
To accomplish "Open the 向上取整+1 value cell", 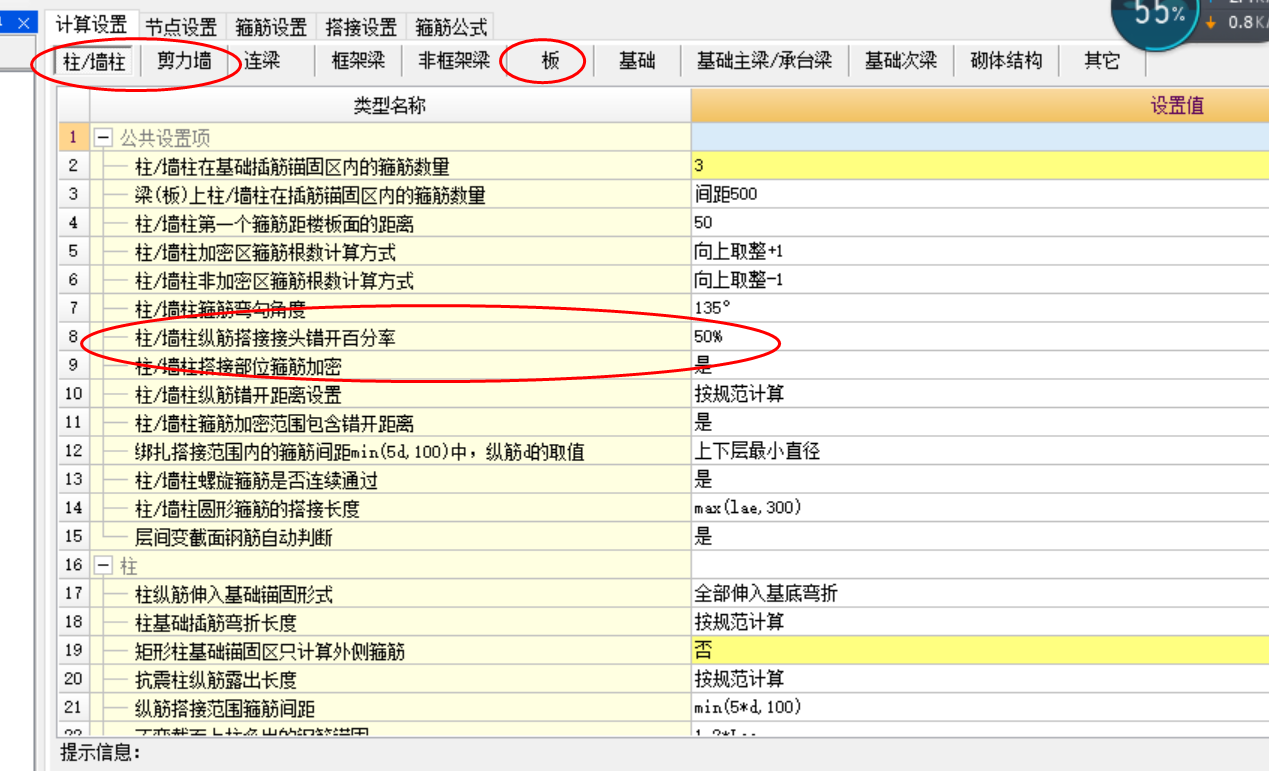I will click(x=980, y=252).
